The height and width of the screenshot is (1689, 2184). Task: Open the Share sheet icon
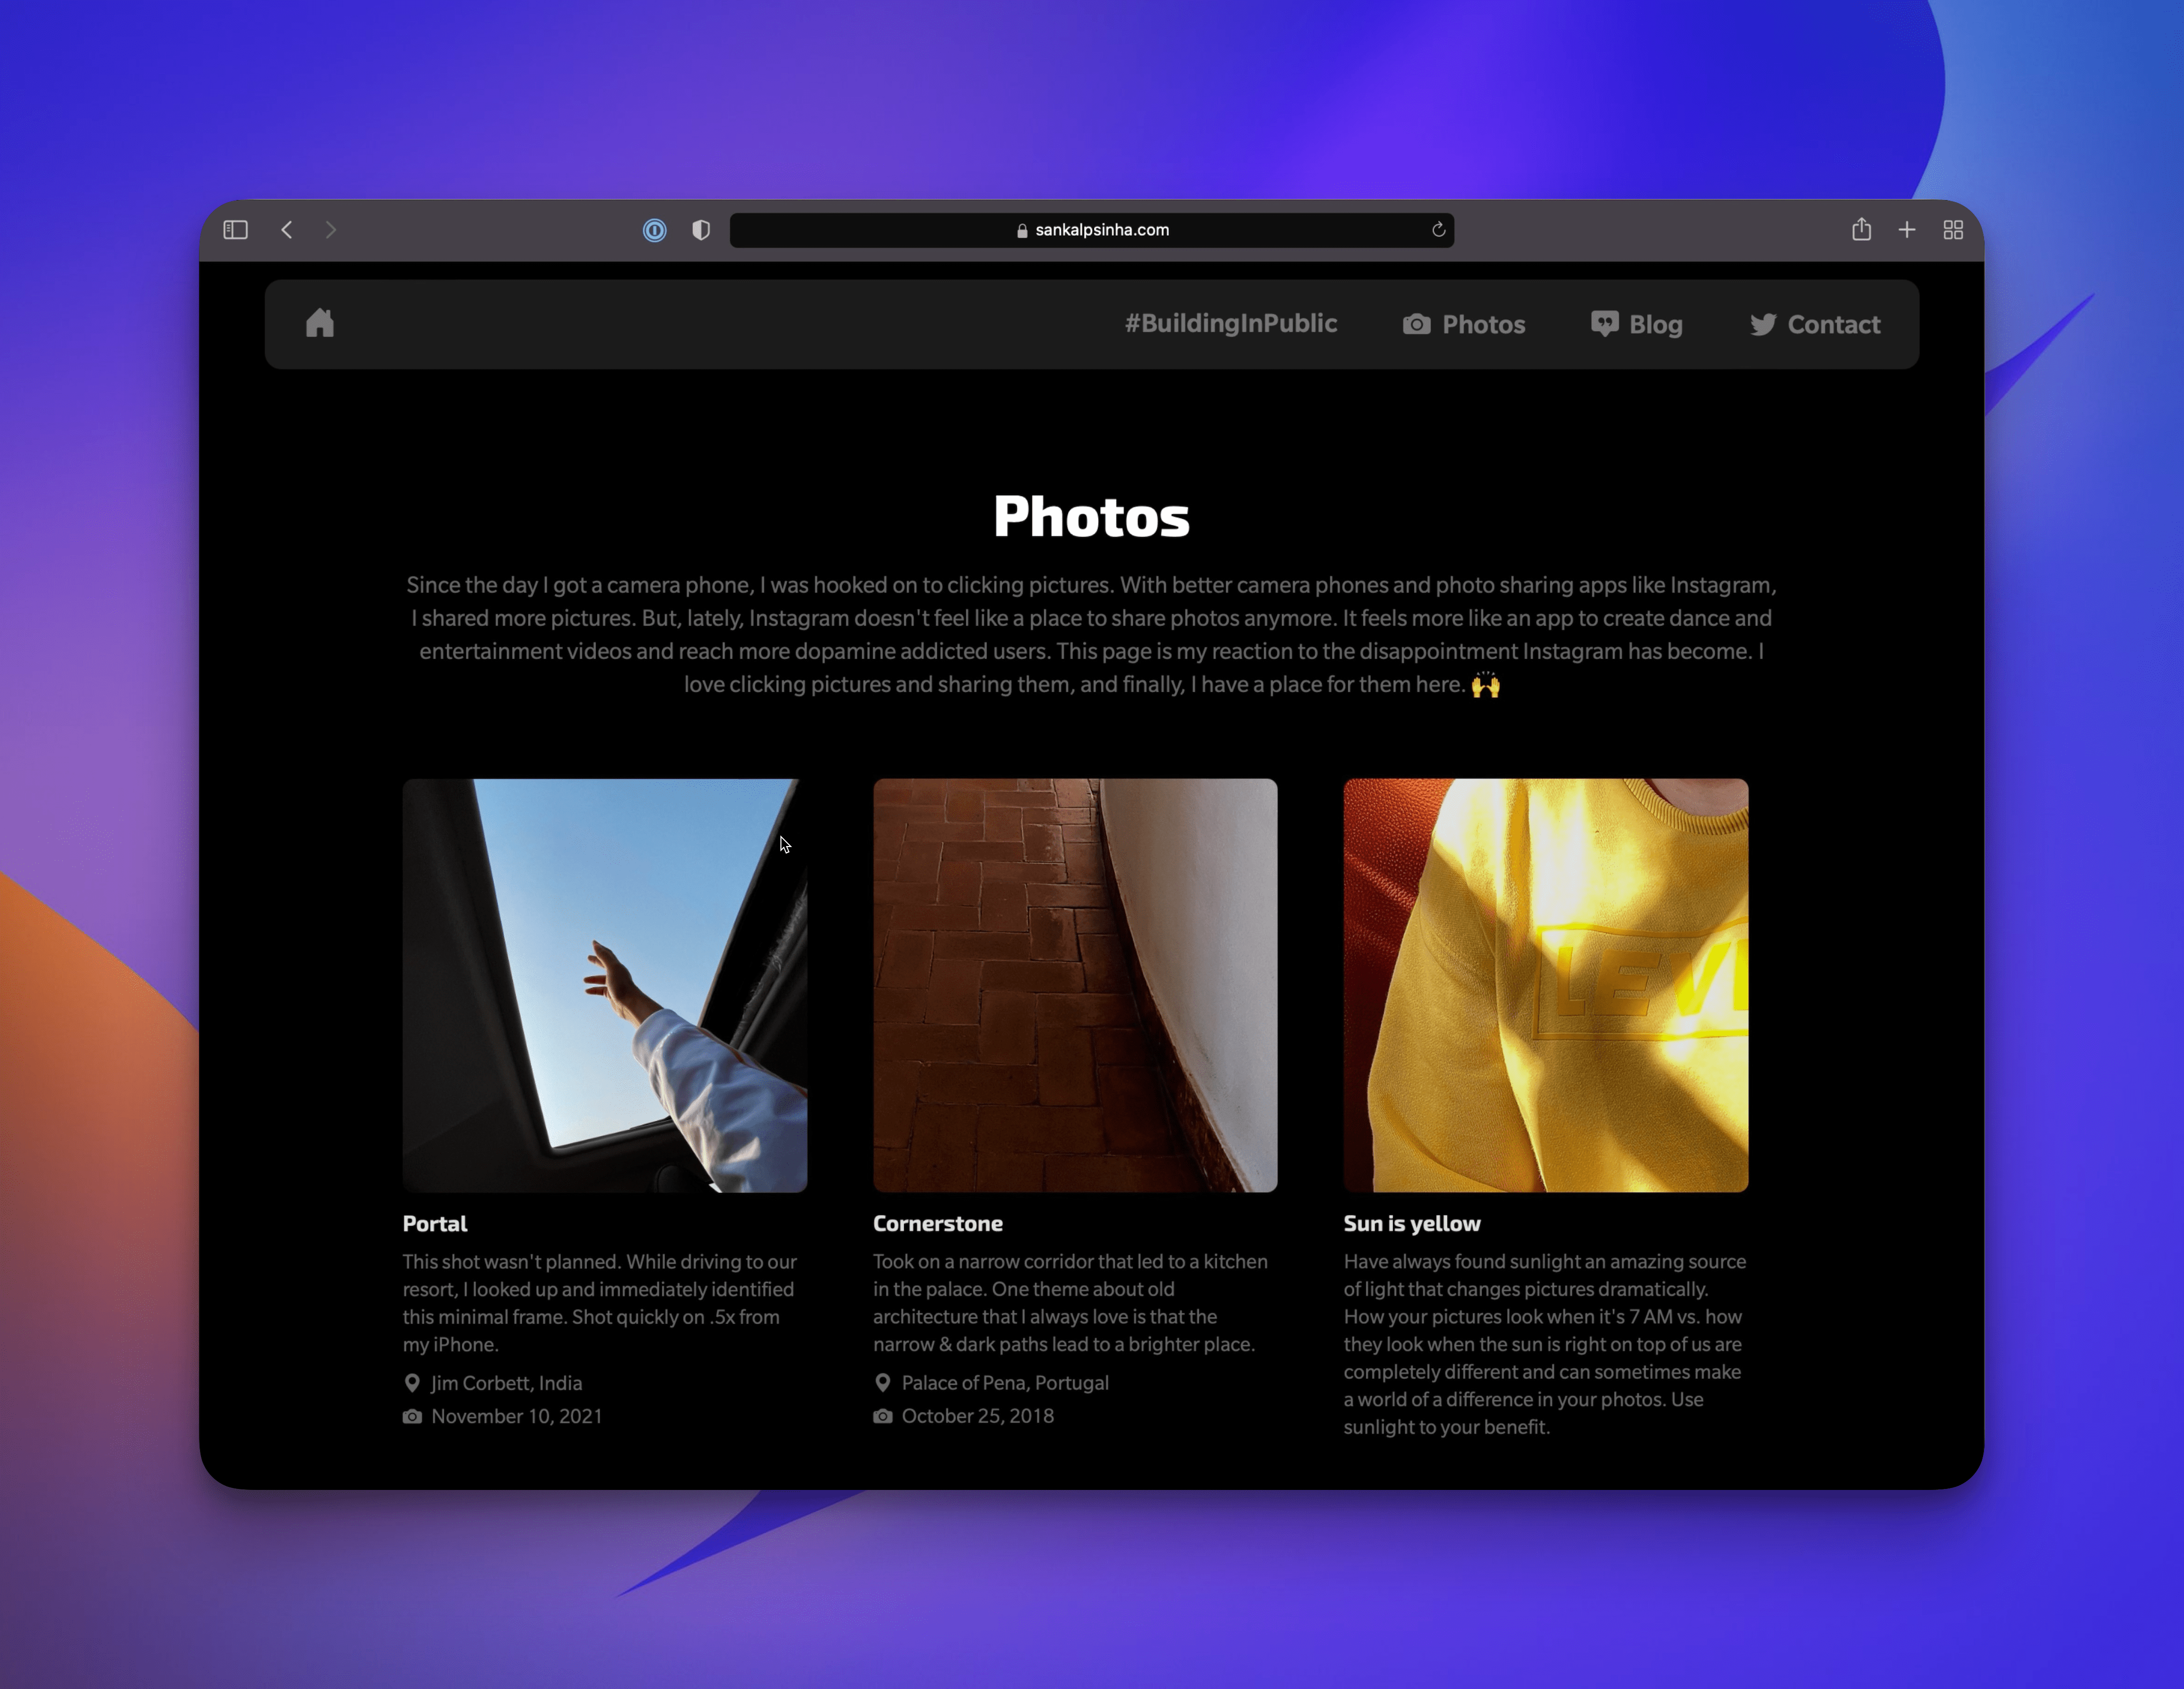click(1861, 229)
